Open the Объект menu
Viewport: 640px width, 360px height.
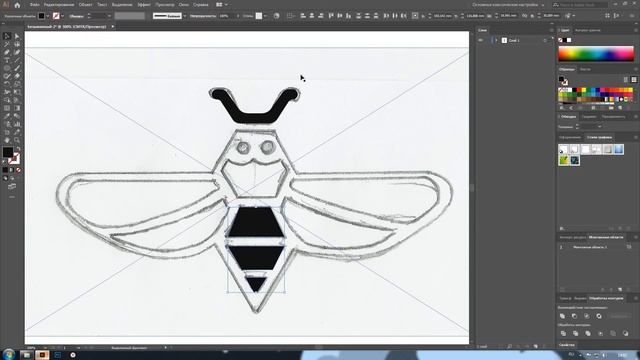pos(85,4)
